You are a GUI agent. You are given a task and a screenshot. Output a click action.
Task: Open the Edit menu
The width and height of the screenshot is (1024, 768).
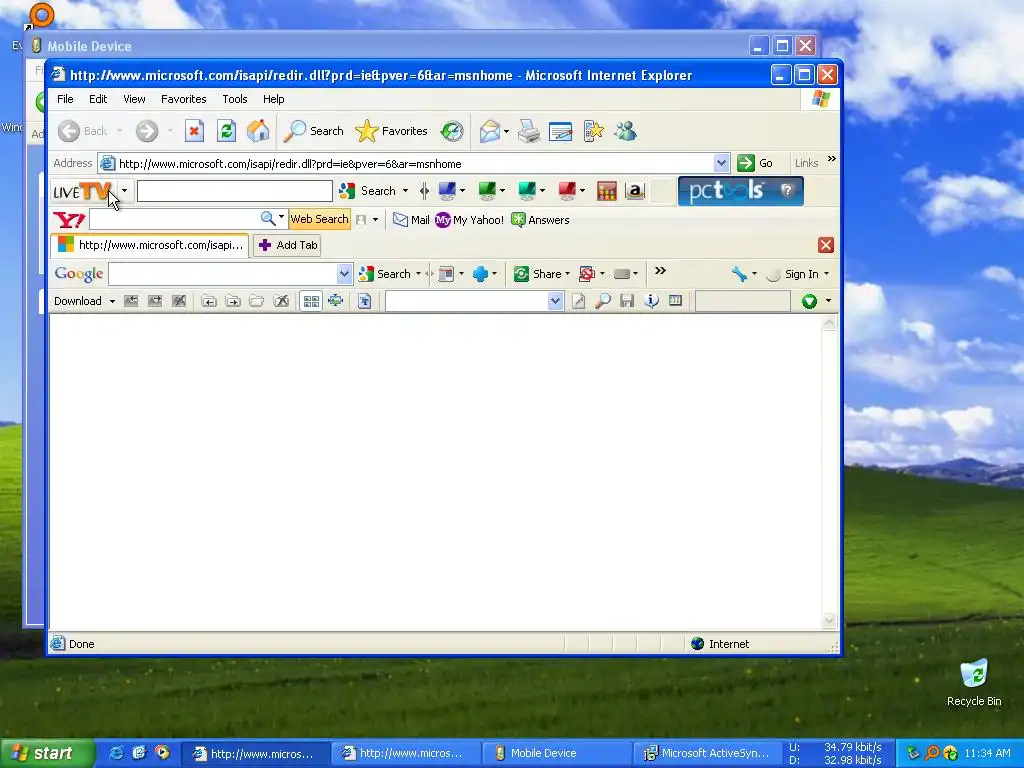(x=98, y=99)
